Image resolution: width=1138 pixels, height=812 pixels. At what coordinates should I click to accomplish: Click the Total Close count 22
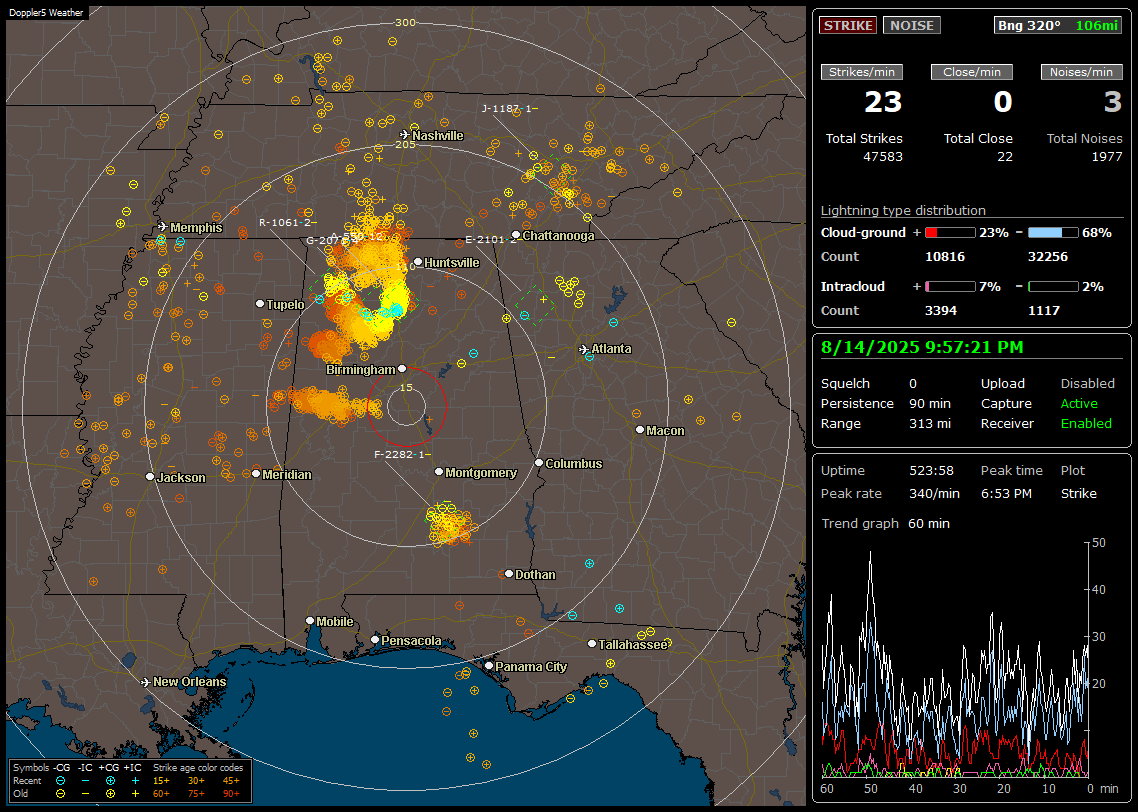[x=1004, y=157]
